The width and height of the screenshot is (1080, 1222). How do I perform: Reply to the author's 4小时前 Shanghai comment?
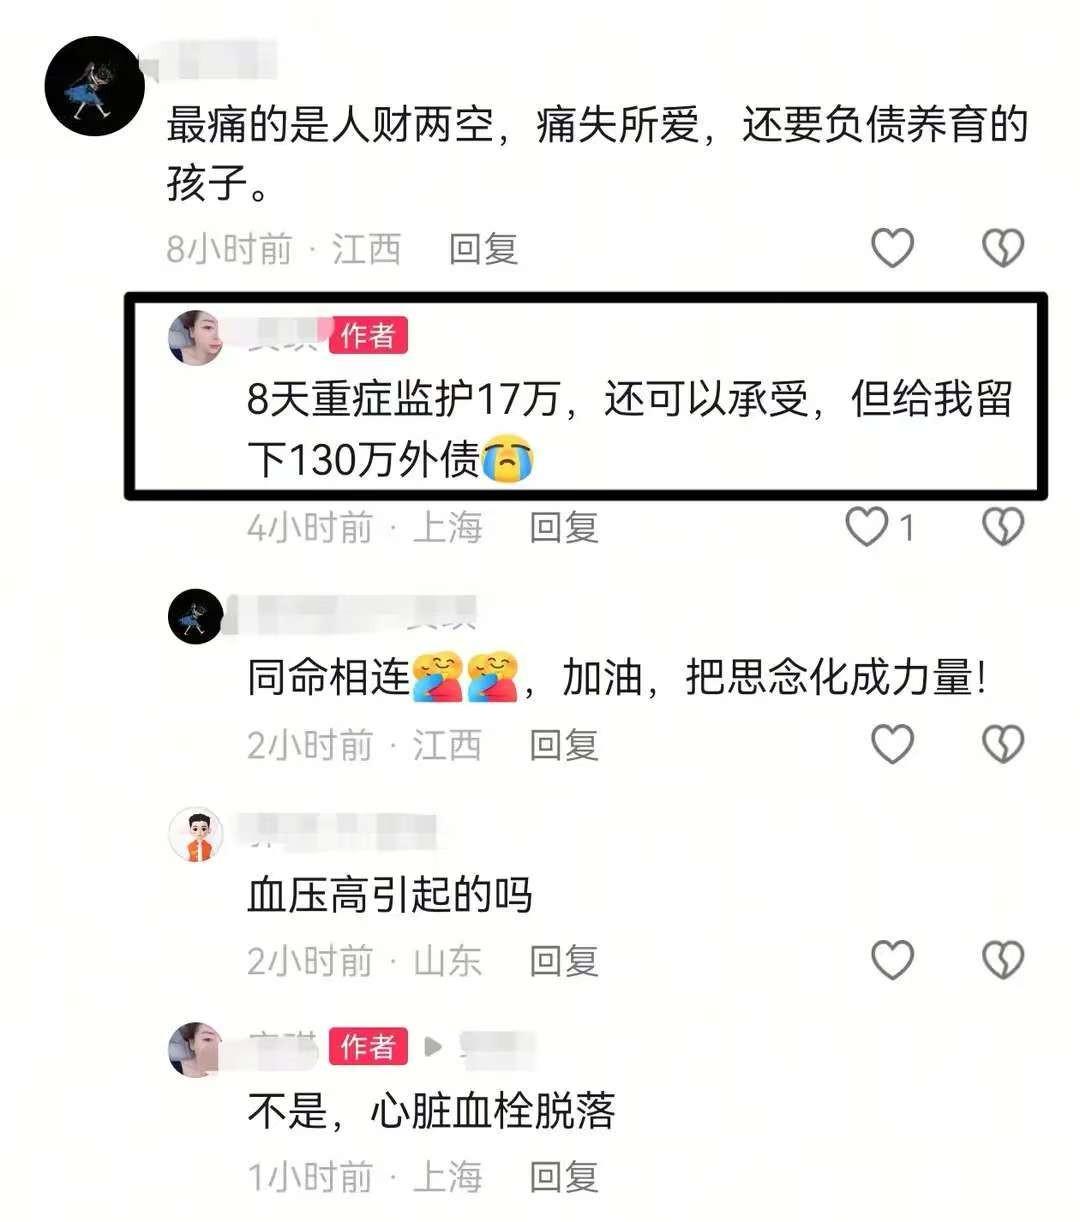(x=564, y=527)
